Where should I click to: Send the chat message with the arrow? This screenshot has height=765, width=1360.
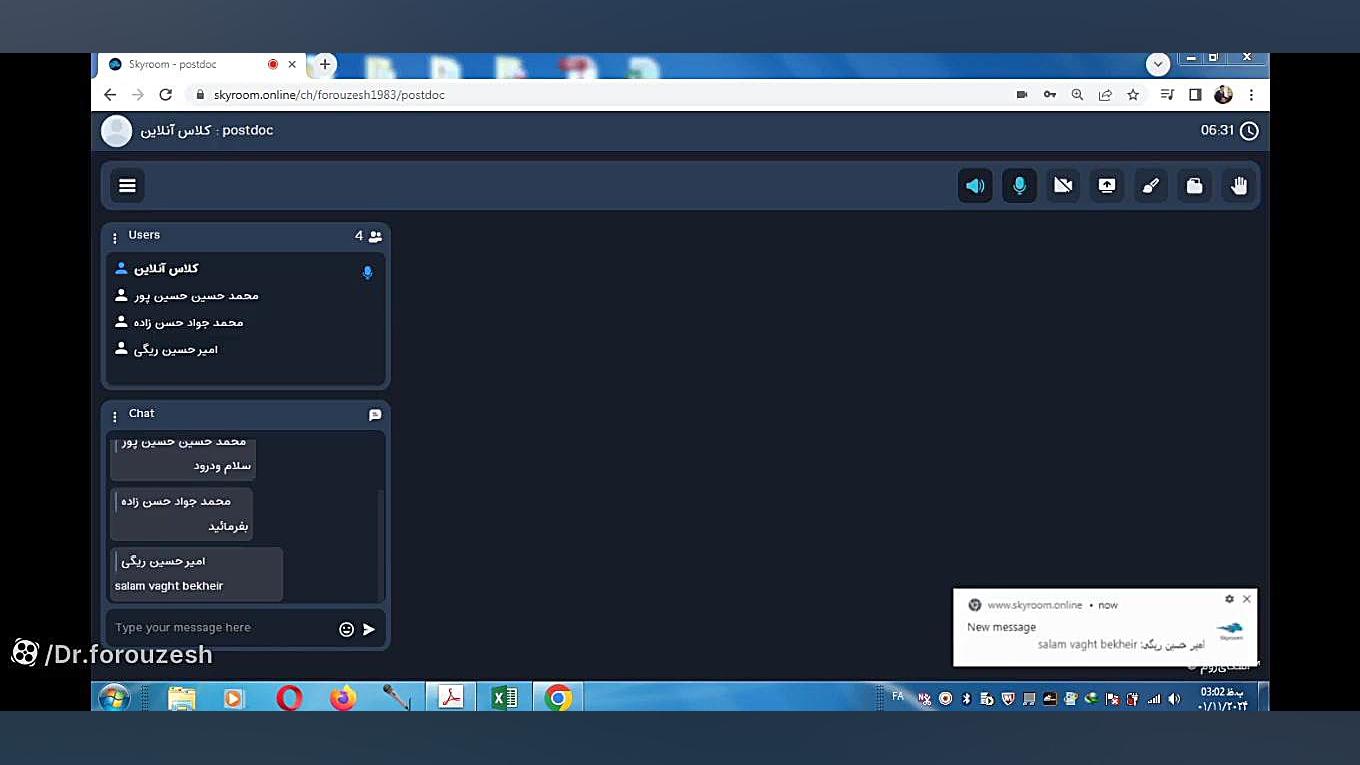(x=369, y=629)
